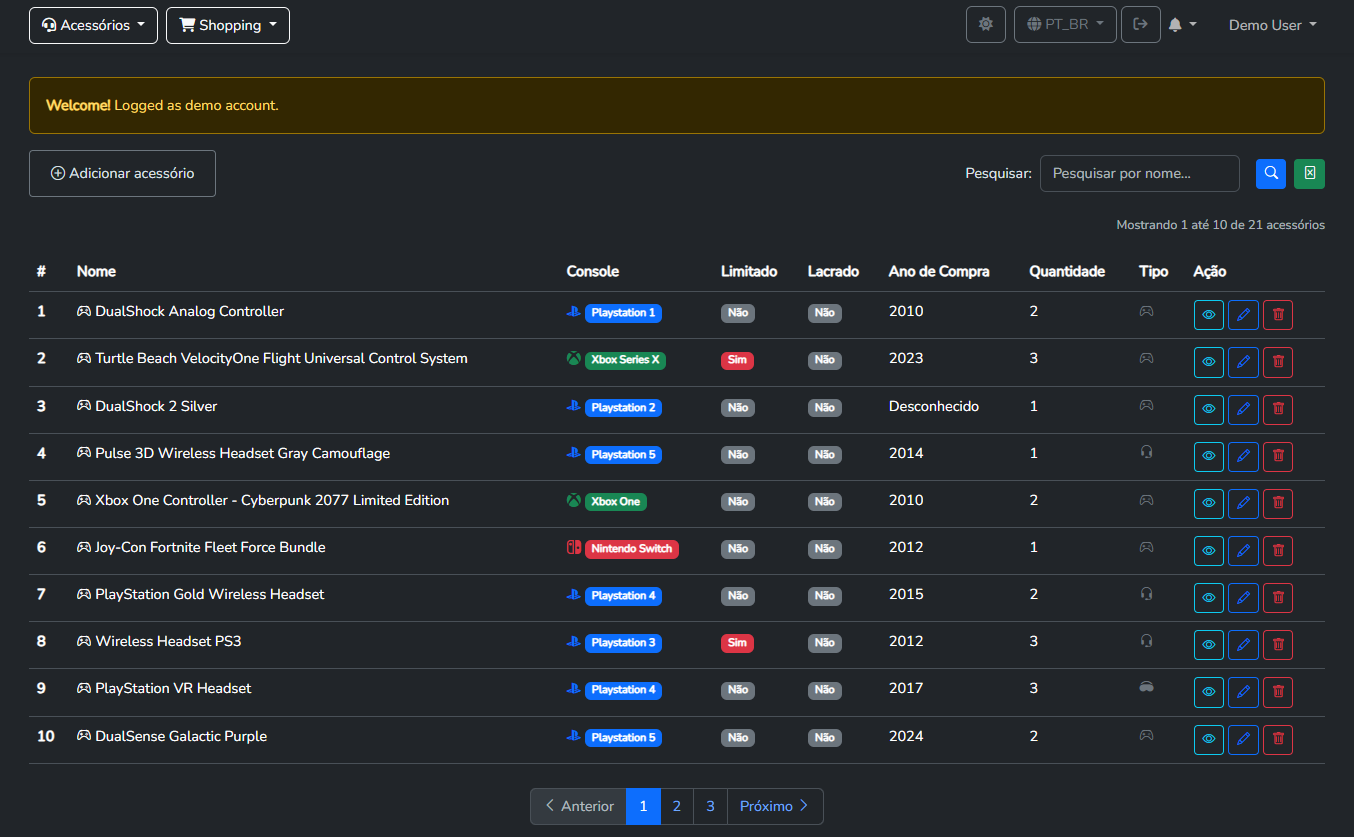Click trash icon for PlayStation VR Headset

[x=1277, y=692]
